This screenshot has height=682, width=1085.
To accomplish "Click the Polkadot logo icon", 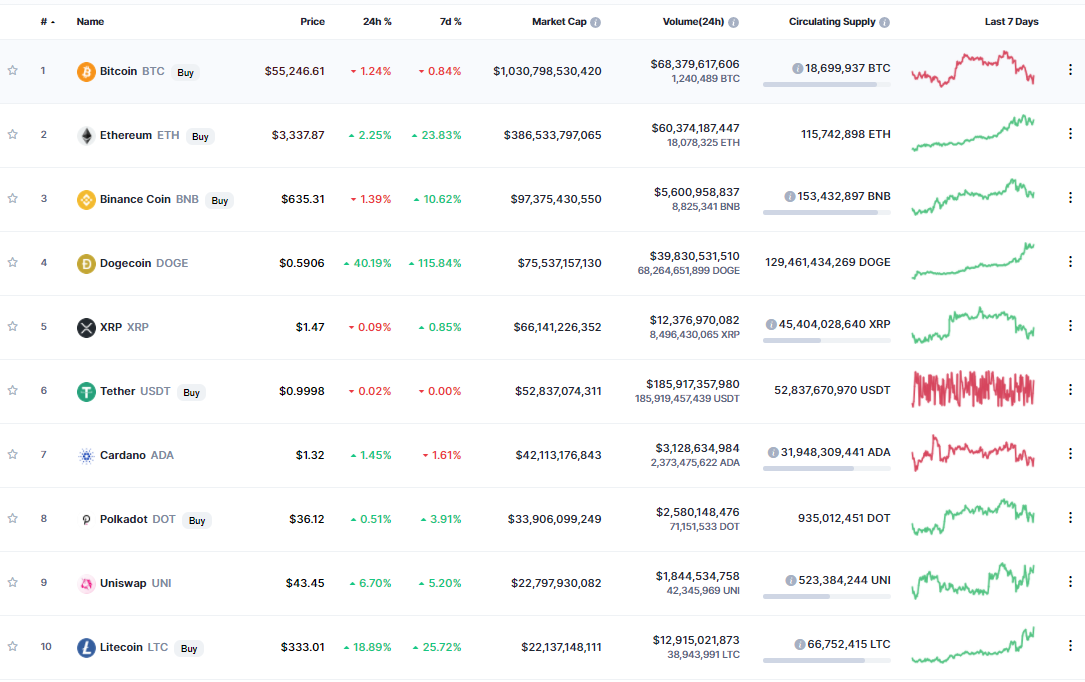I will pos(86,519).
